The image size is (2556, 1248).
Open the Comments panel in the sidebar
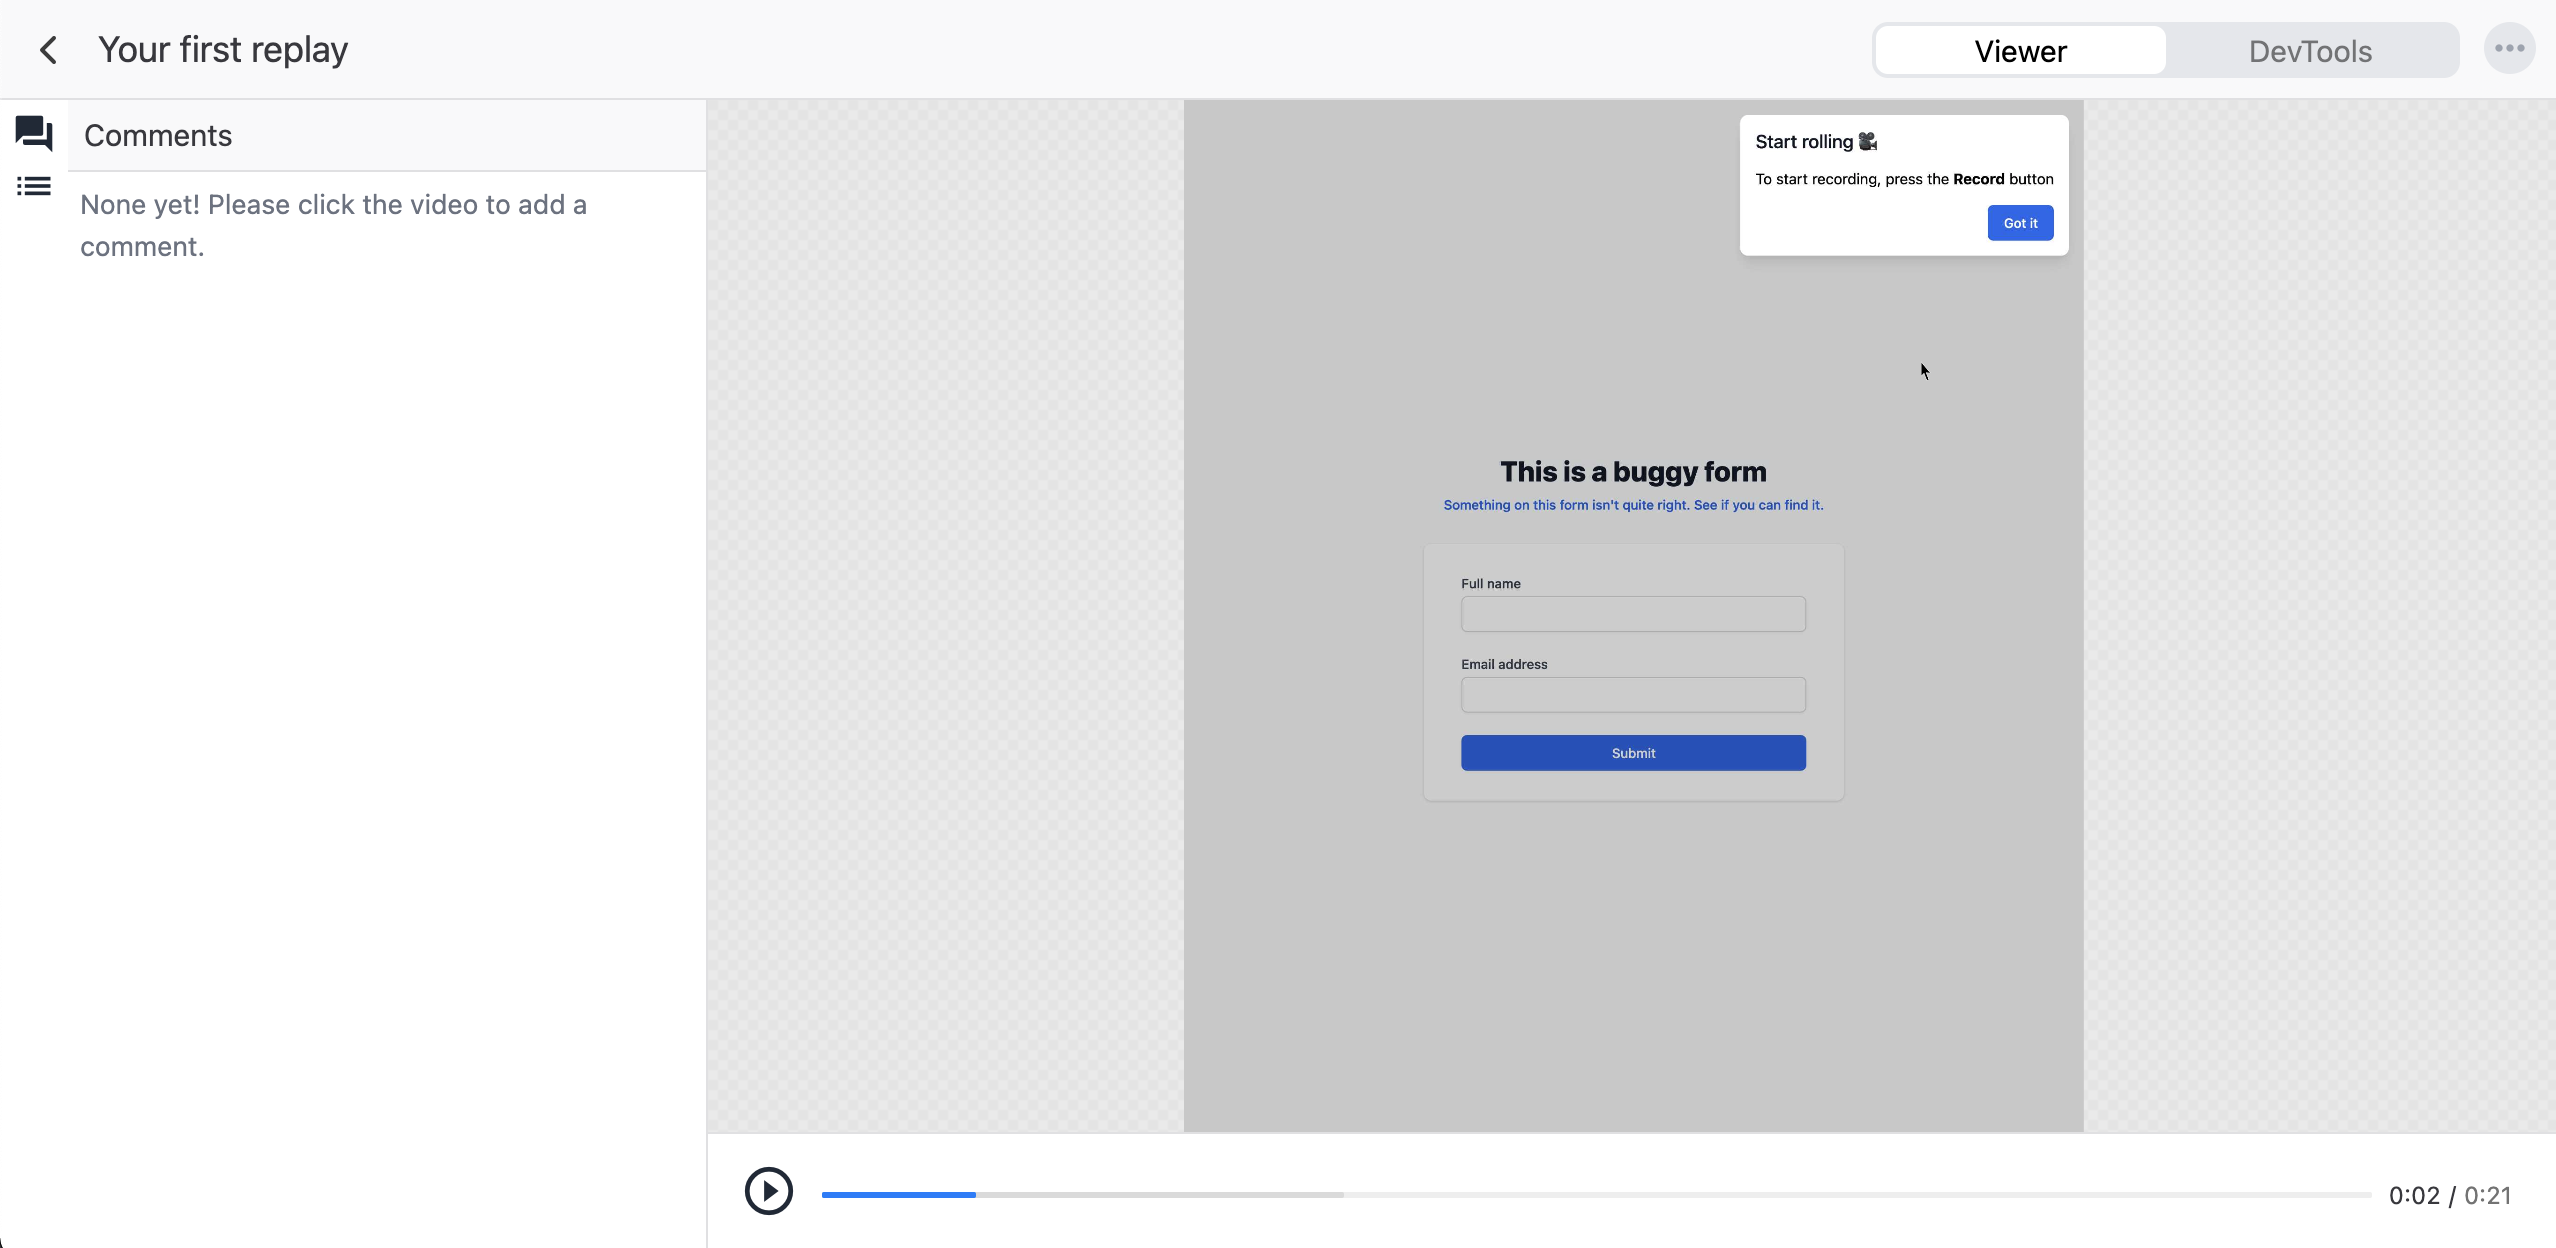(x=34, y=133)
